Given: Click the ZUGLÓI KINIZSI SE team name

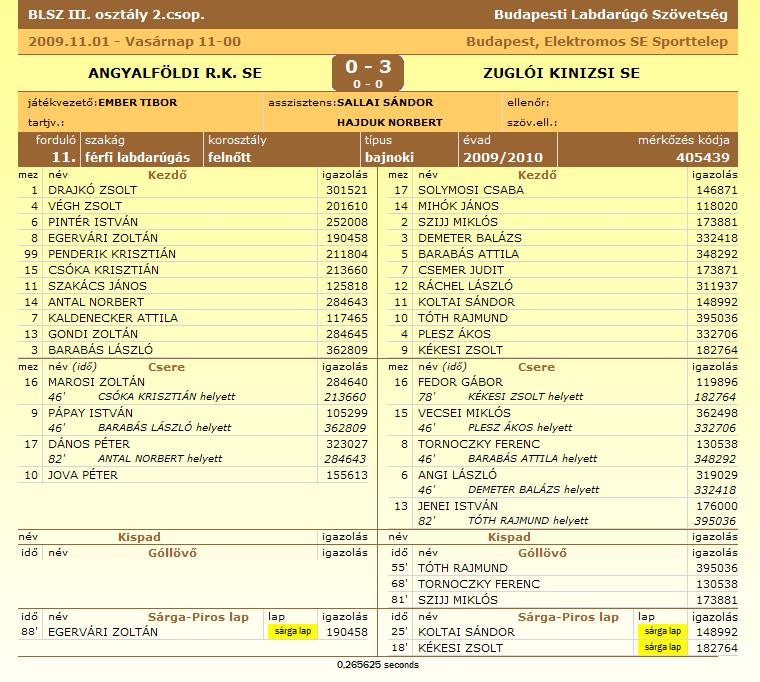Looking at the screenshot, I should pyautogui.click(x=561, y=73).
